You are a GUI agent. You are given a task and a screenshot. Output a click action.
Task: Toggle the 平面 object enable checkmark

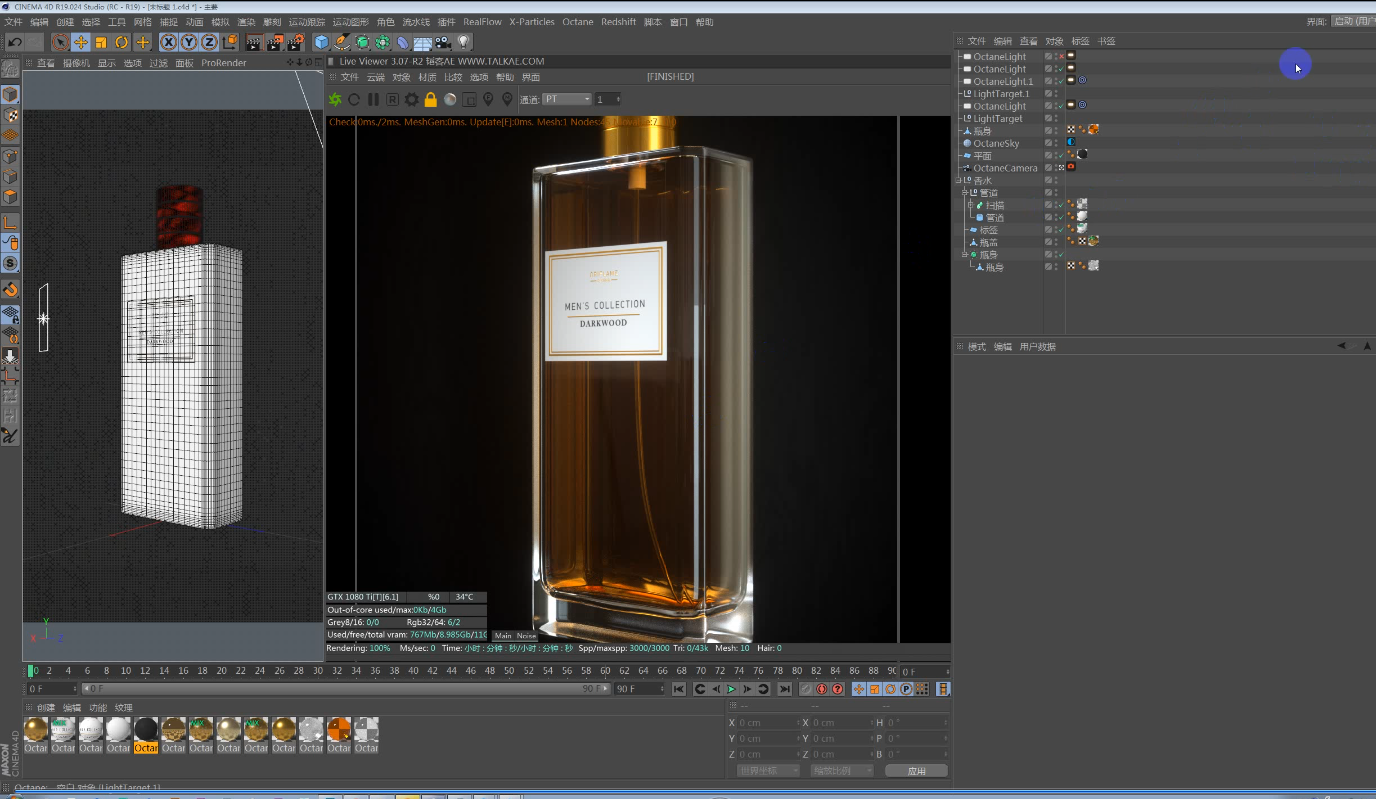(1060, 155)
